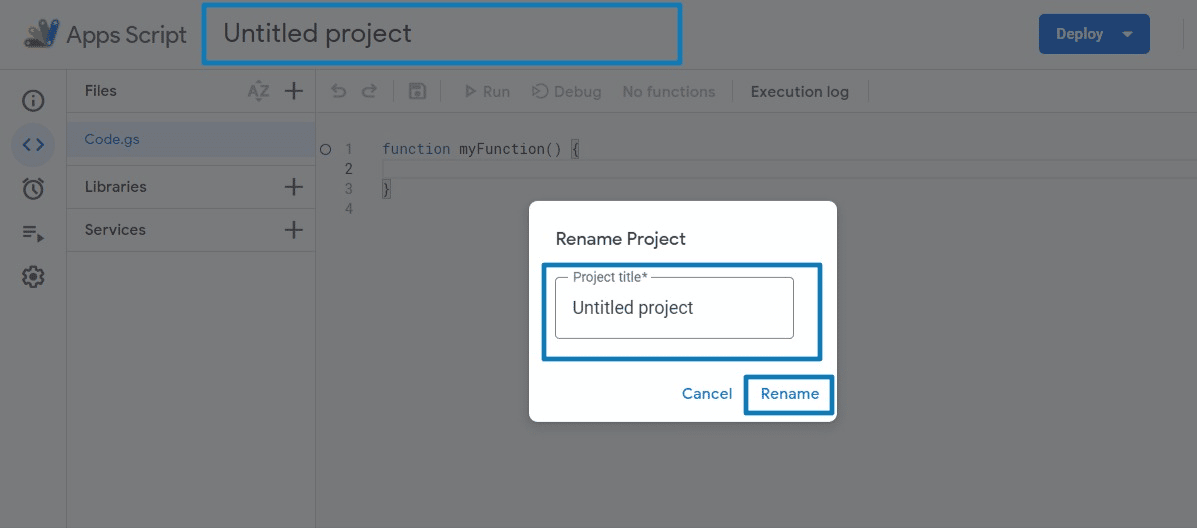The image size is (1197, 528).
Task: Add a new file with plus icon
Action: coord(294,92)
